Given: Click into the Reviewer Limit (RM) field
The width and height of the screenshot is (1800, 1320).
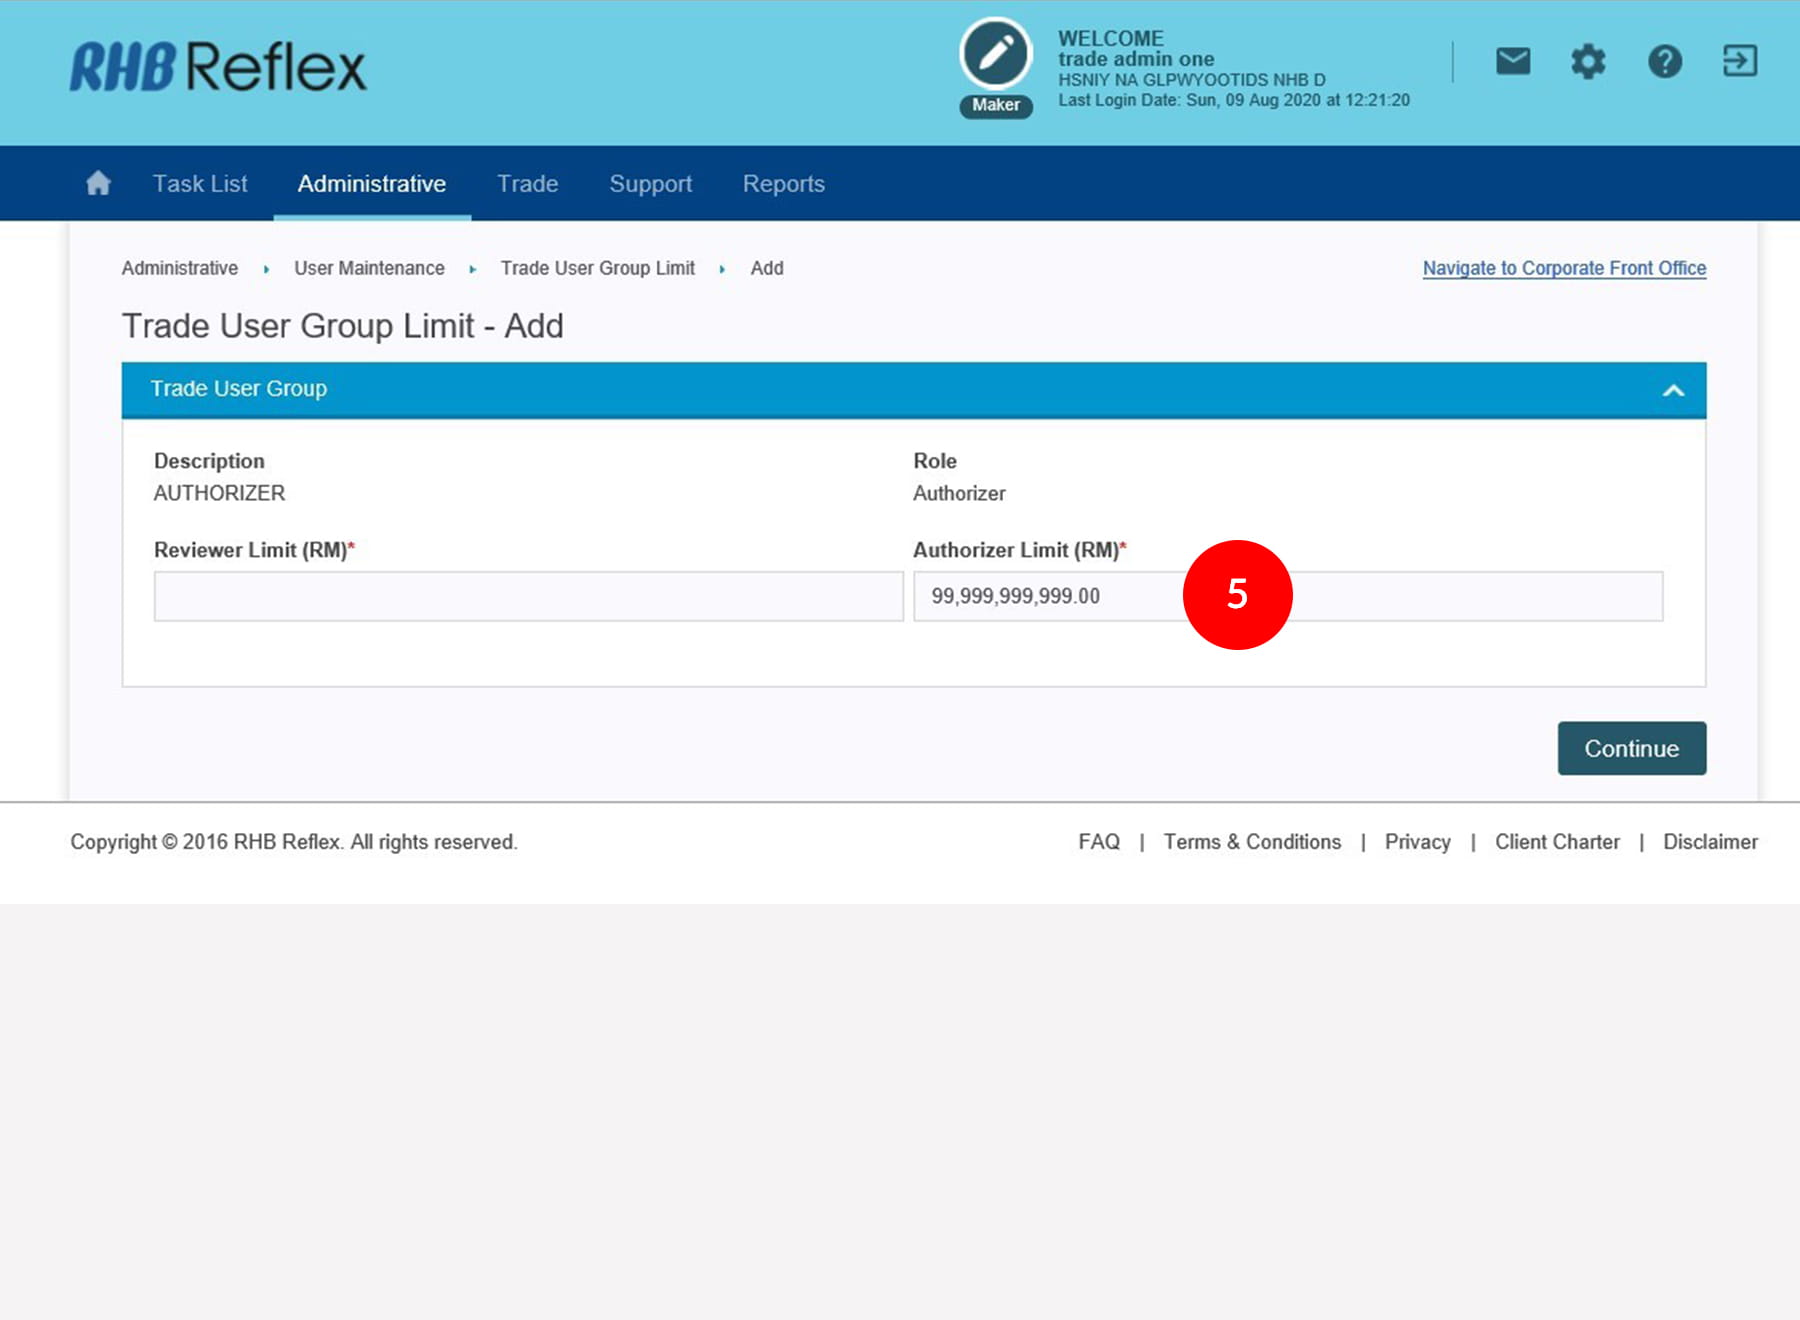Looking at the screenshot, I should (x=528, y=596).
